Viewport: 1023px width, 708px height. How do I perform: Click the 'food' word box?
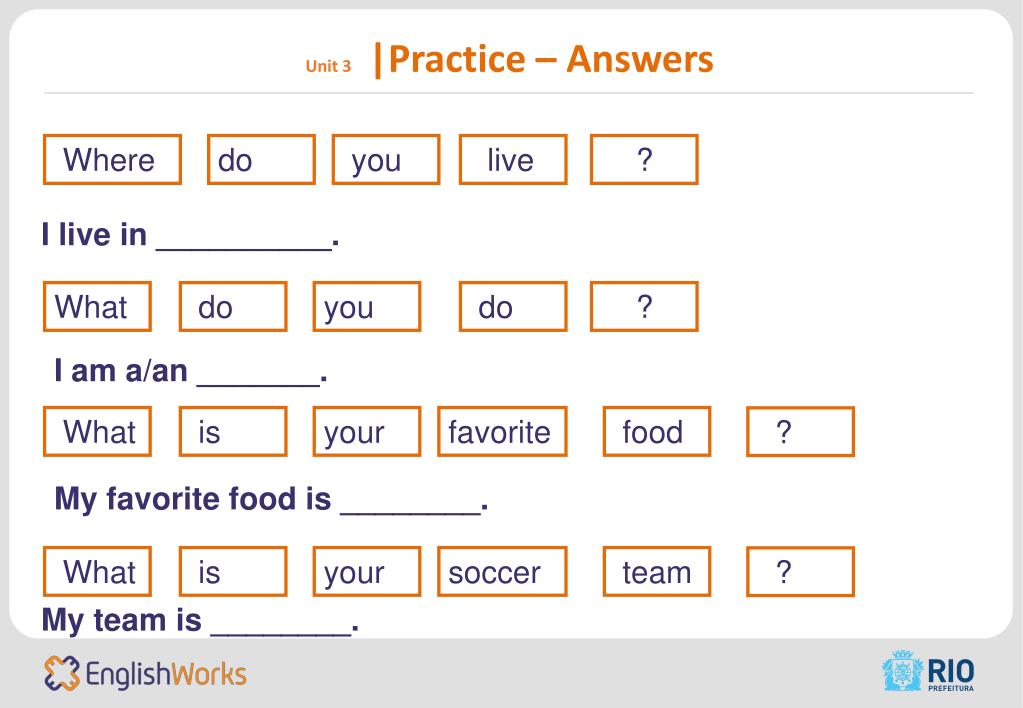point(656,431)
